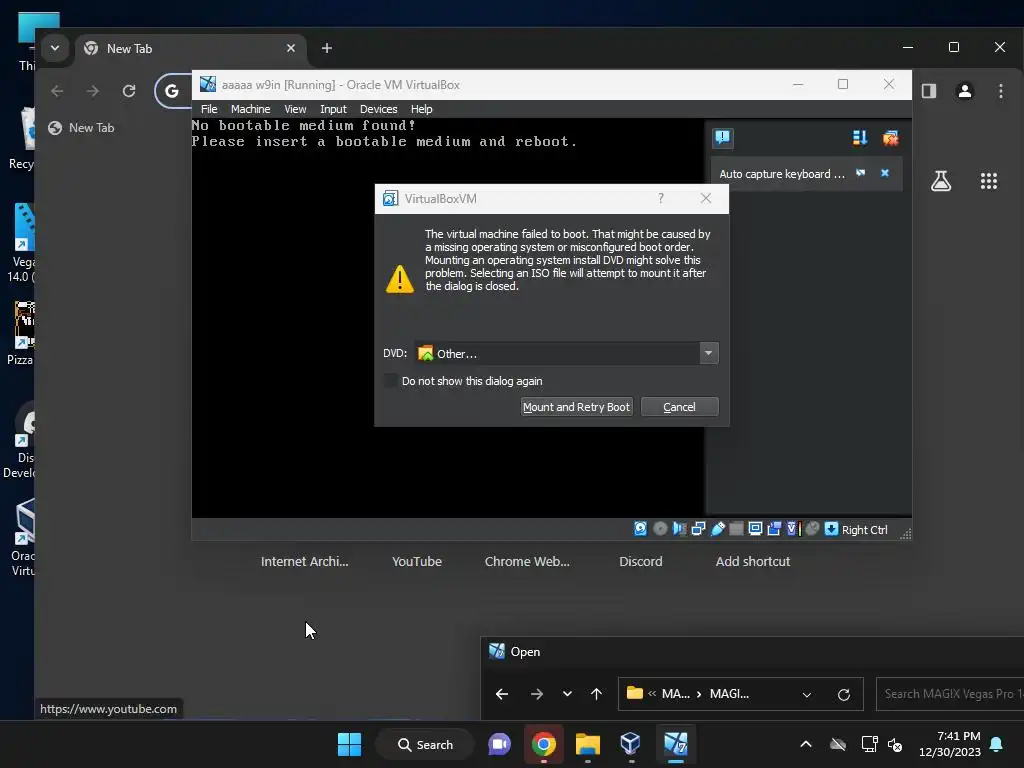Click the shared folders status icon
This screenshot has height=768, width=1024.
coord(736,529)
